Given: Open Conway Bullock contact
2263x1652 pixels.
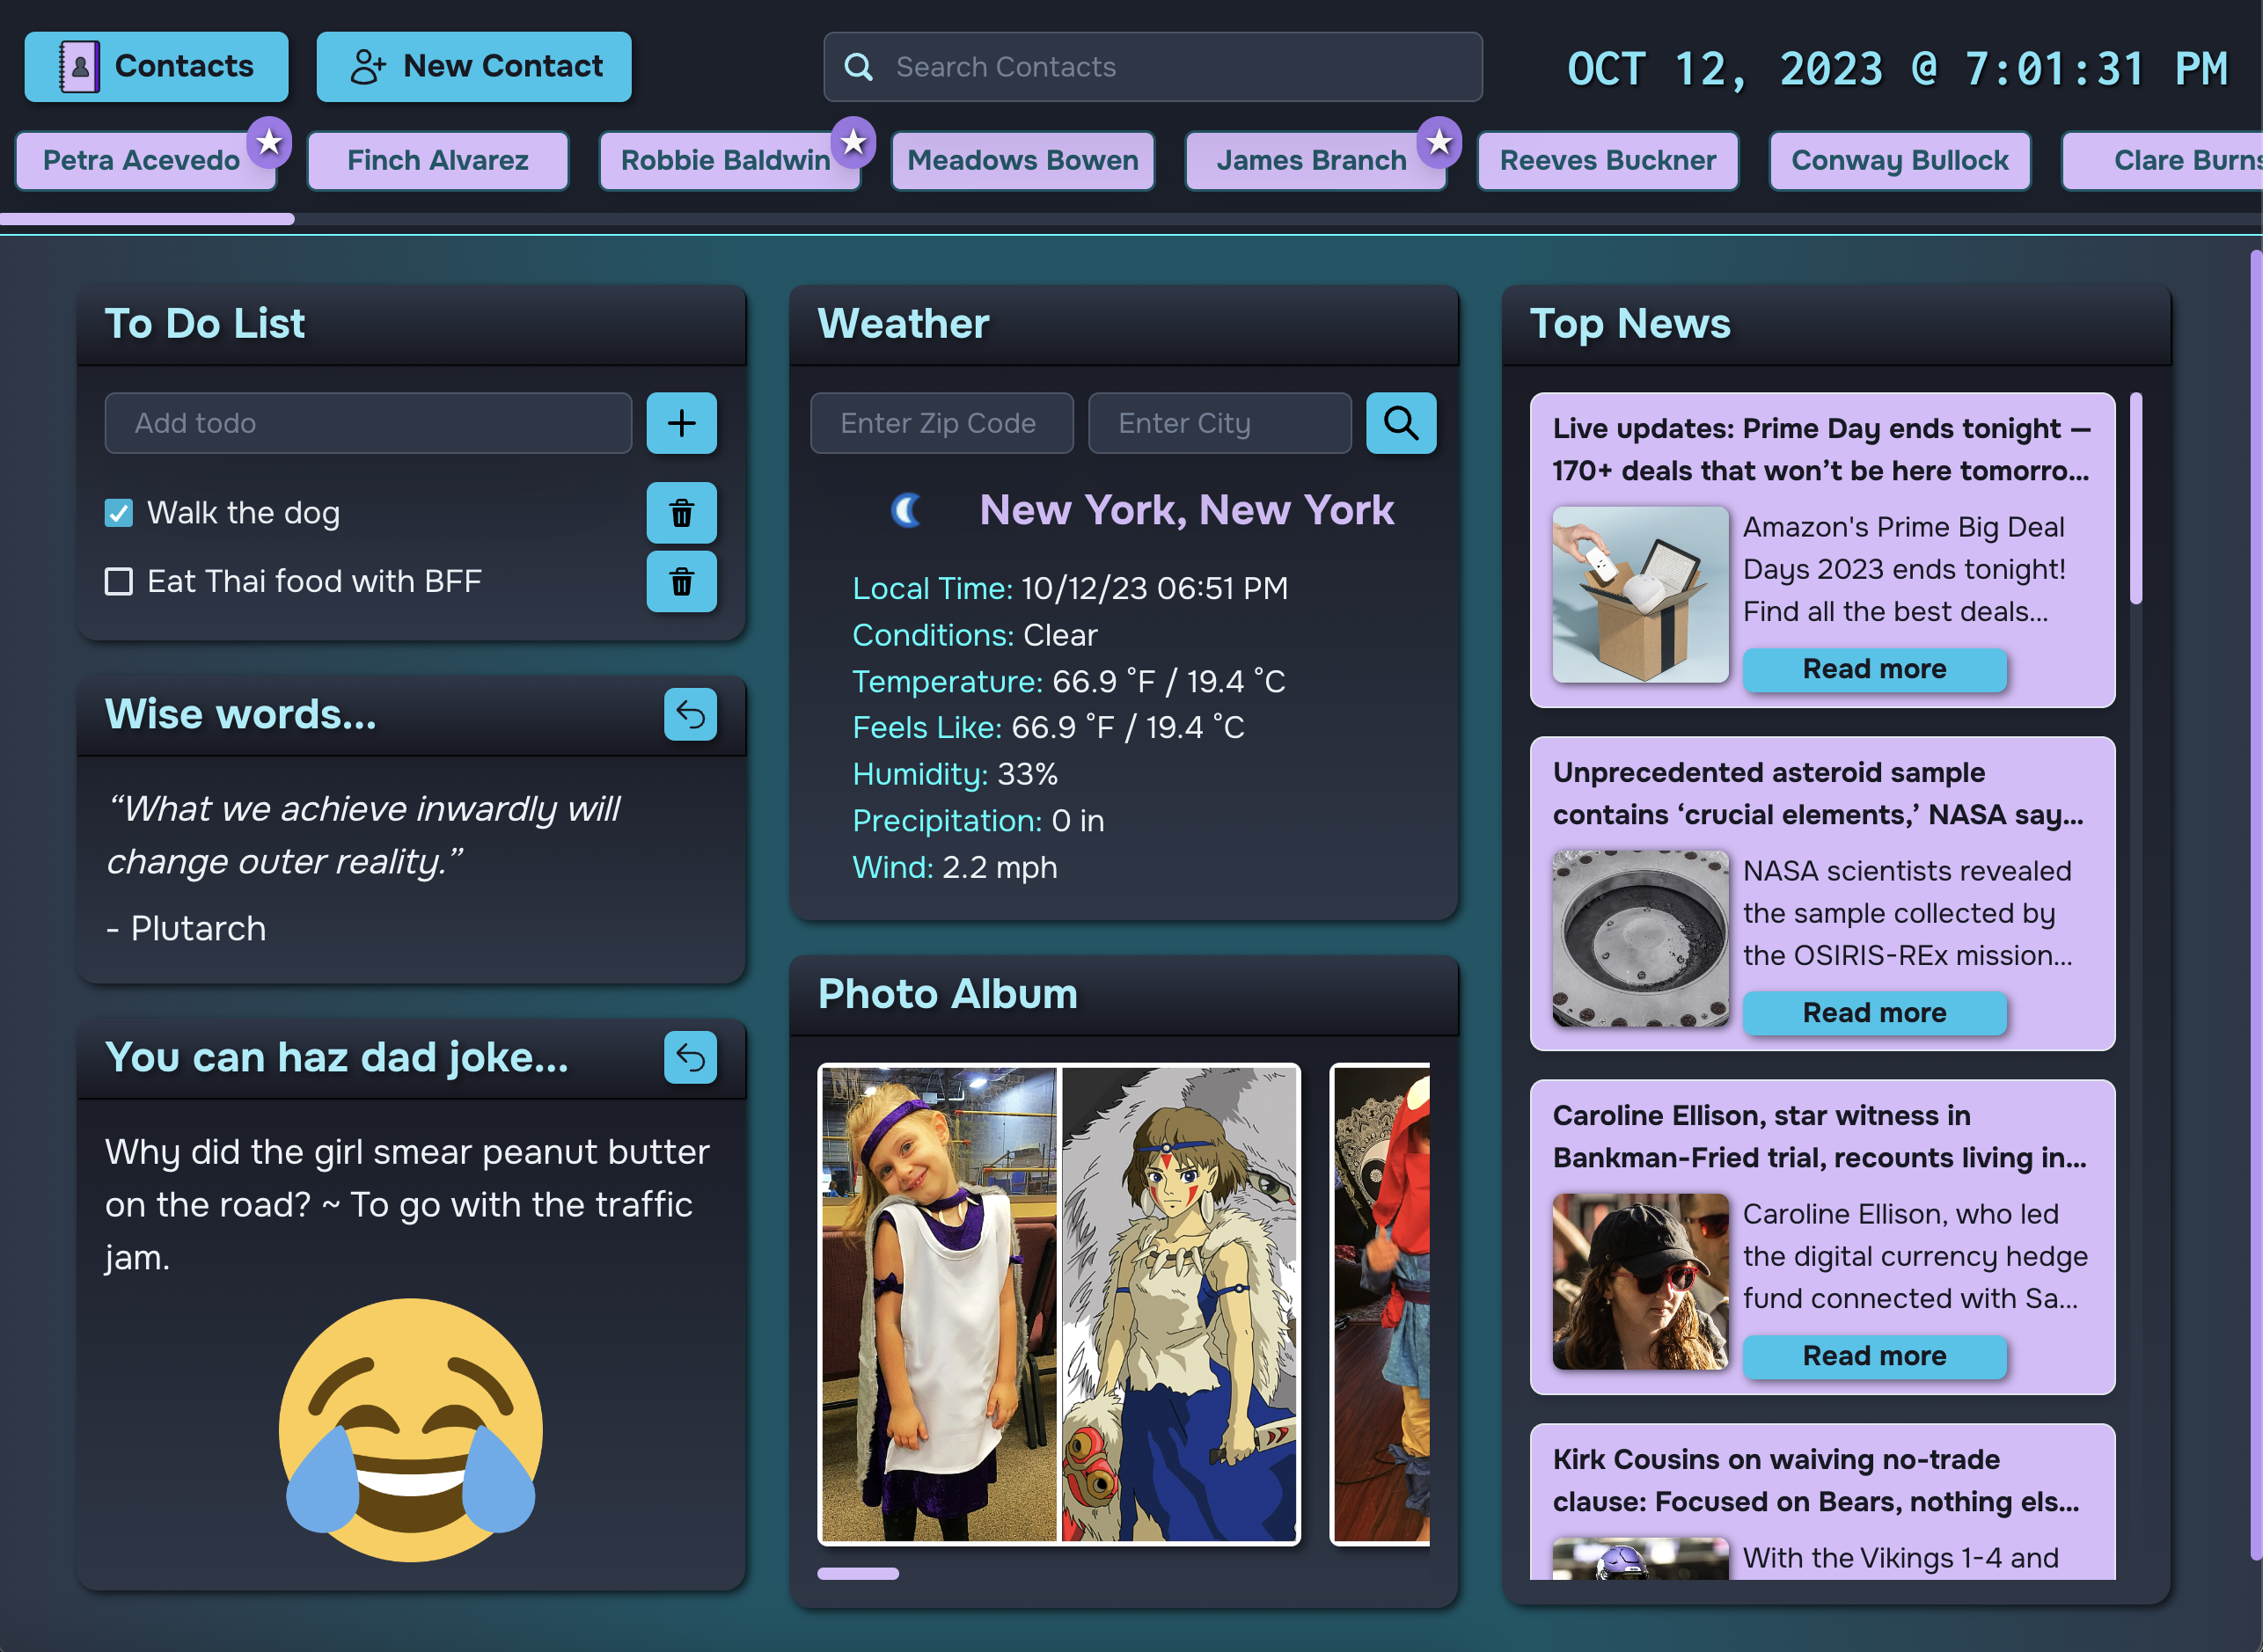Looking at the screenshot, I should coord(1900,160).
